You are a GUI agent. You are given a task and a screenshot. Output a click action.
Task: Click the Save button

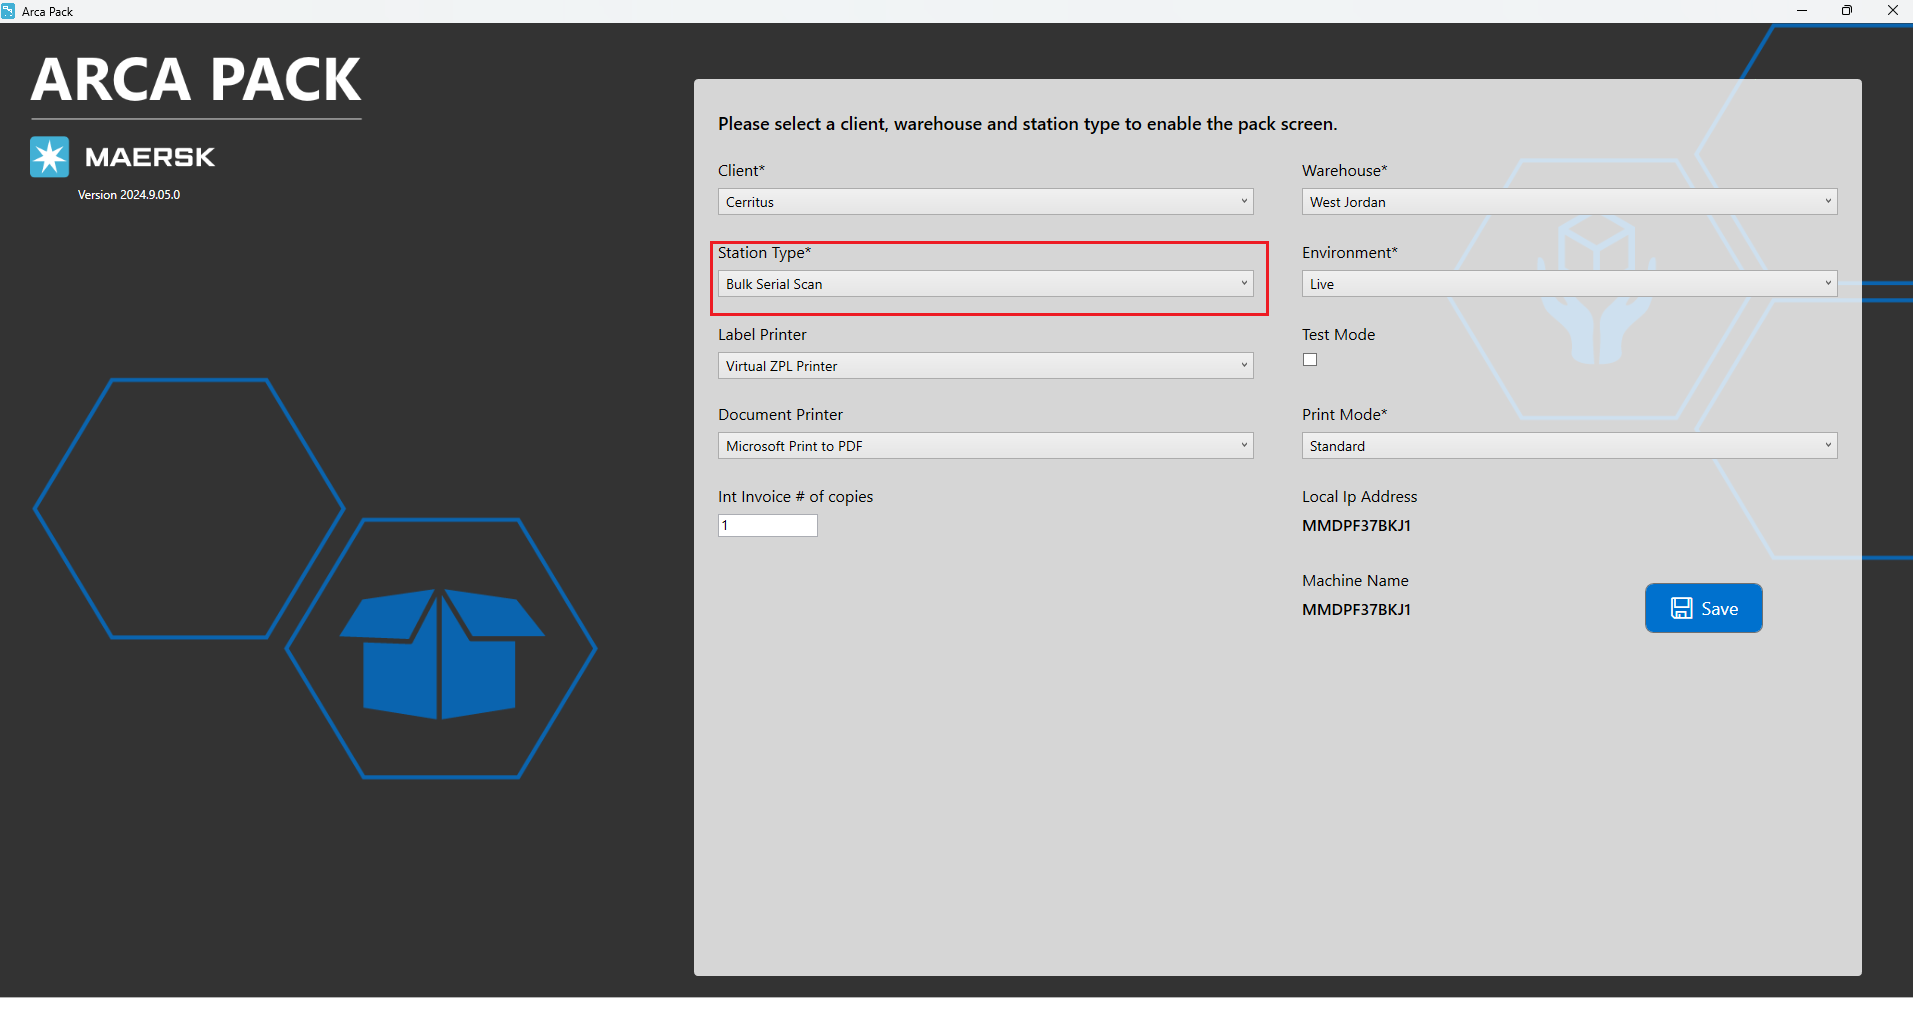1703,608
